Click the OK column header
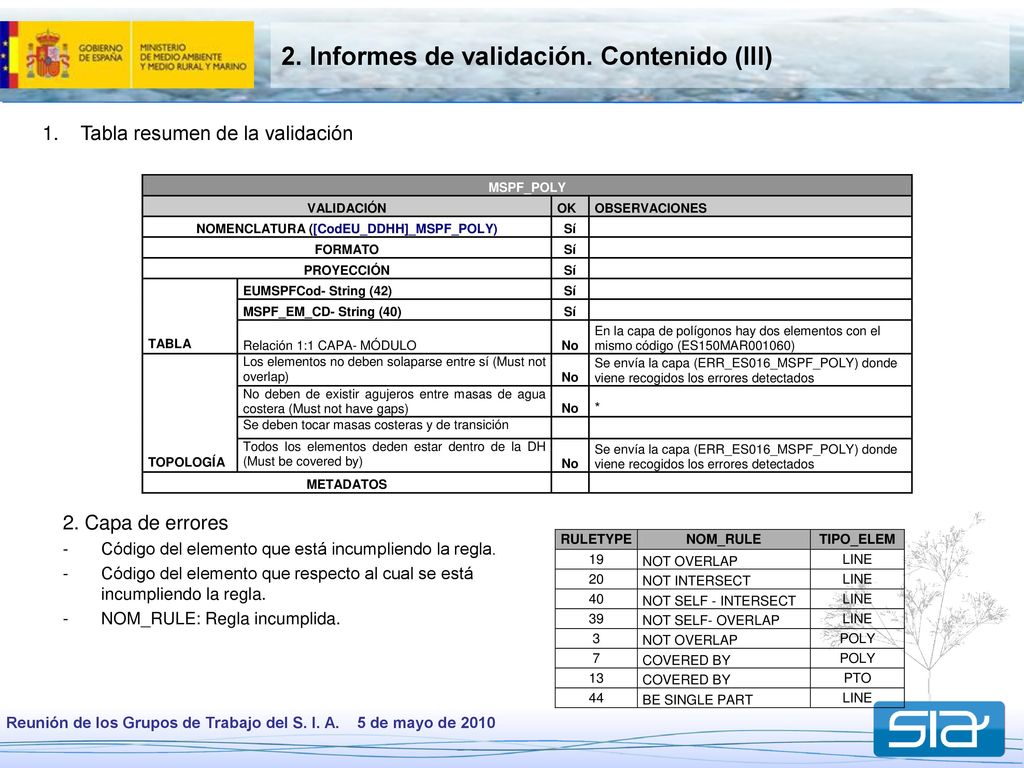The image size is (1024, 768). [569, 207]
